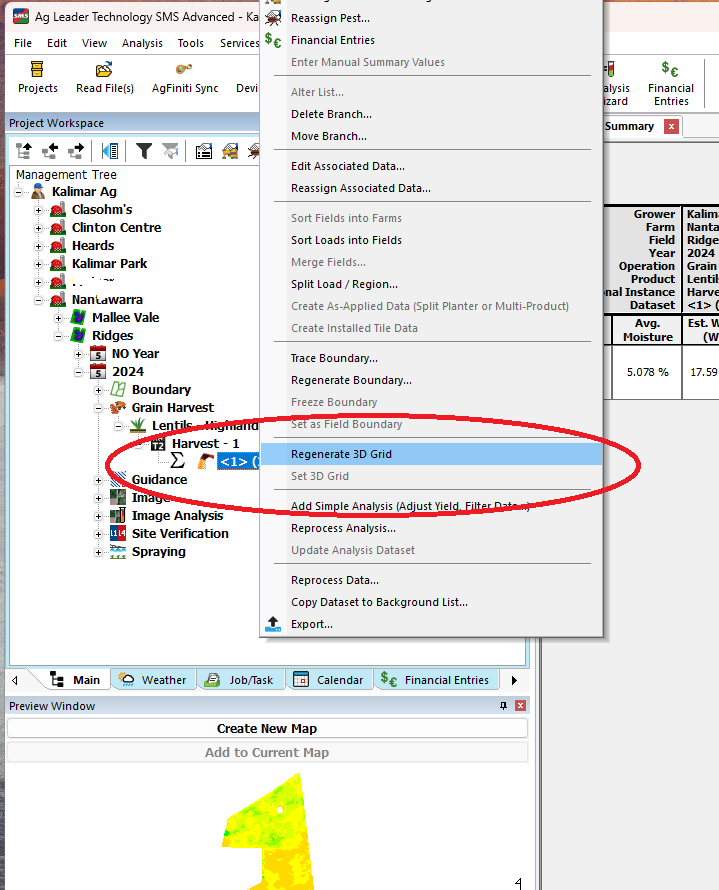Click the Read File(s) icon
Image resolution: width=719 pixels, height=890 pixels.
pos(104,69)
